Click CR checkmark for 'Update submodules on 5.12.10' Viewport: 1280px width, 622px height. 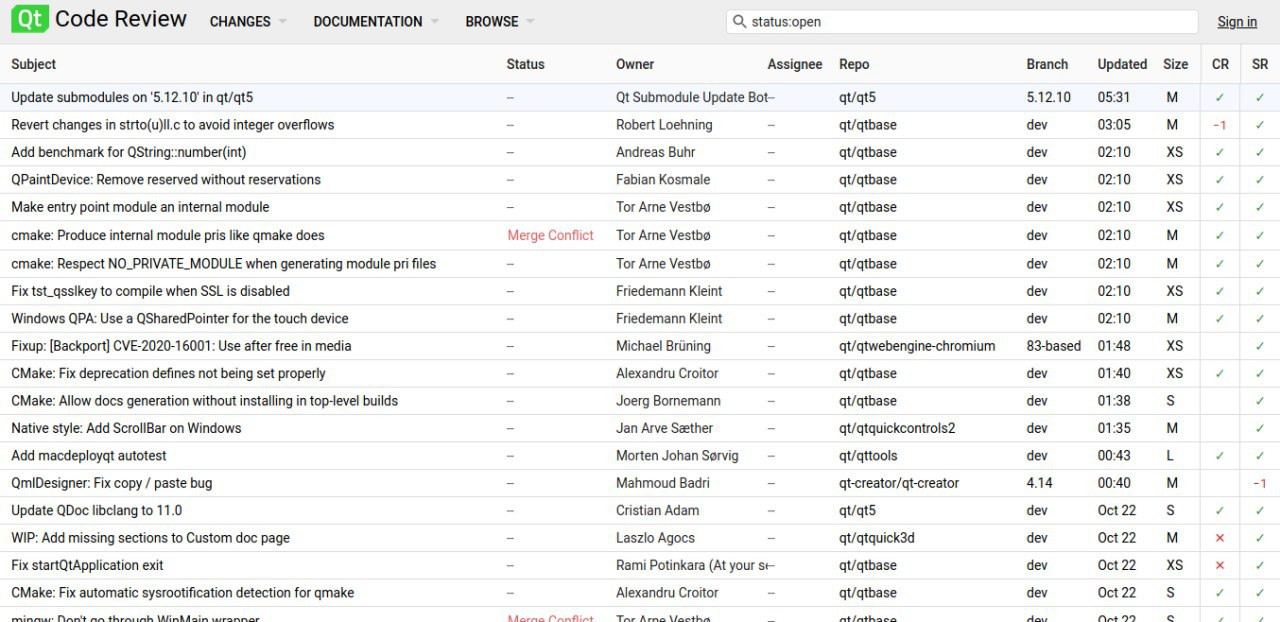pyautogui.click(x=1220, y=97)
